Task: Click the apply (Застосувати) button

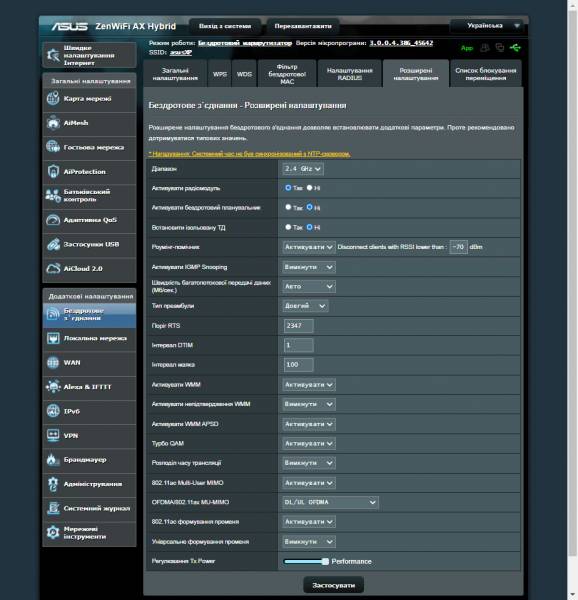Action: [334, 585]
